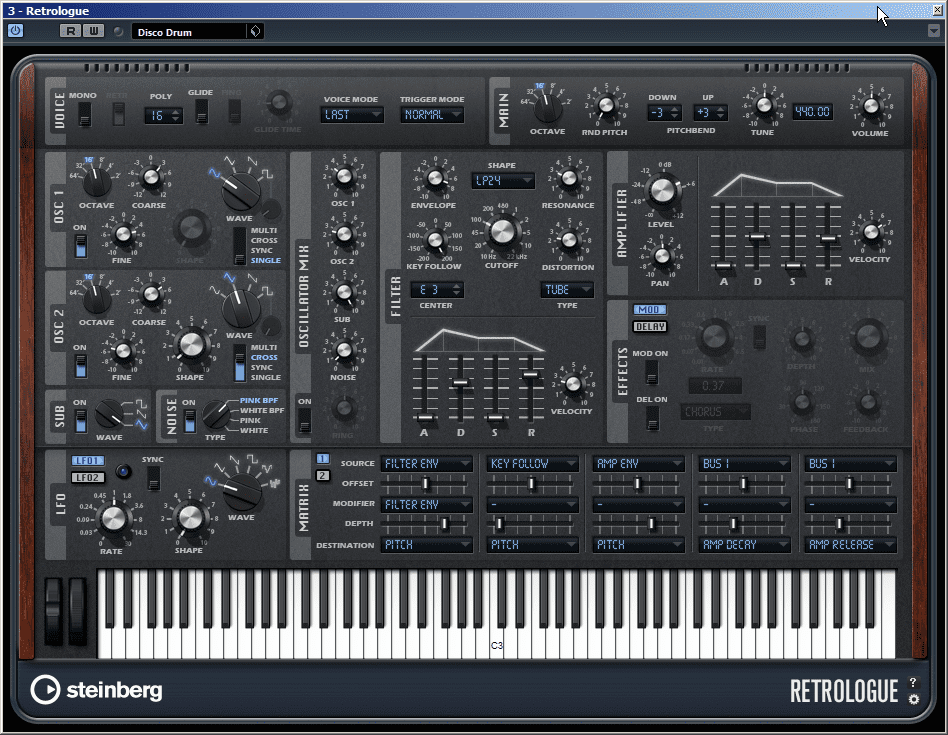Click the Write automation W button

93,31
